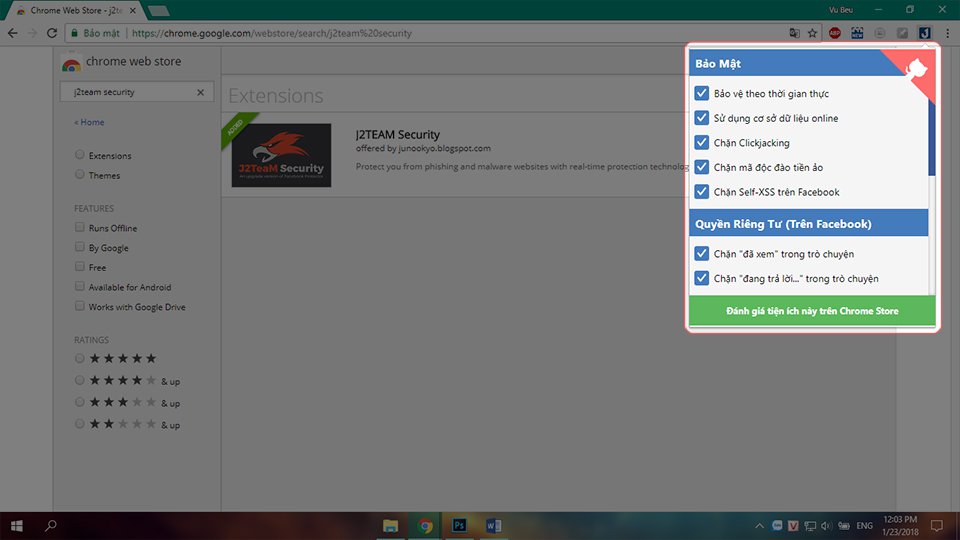Viewport: 960px width, 540px height.
Task: Click the Vu Beu profile name
Action: (x=841, y=10)
